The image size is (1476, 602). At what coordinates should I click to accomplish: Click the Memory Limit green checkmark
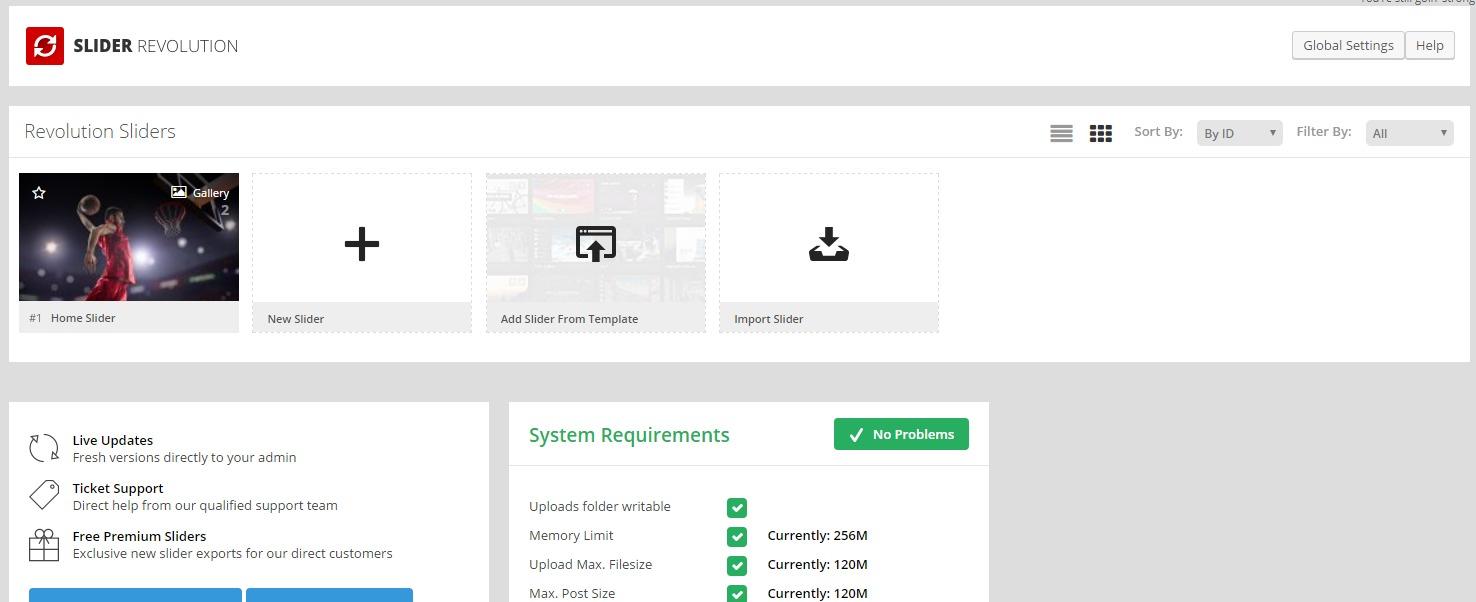737,537
